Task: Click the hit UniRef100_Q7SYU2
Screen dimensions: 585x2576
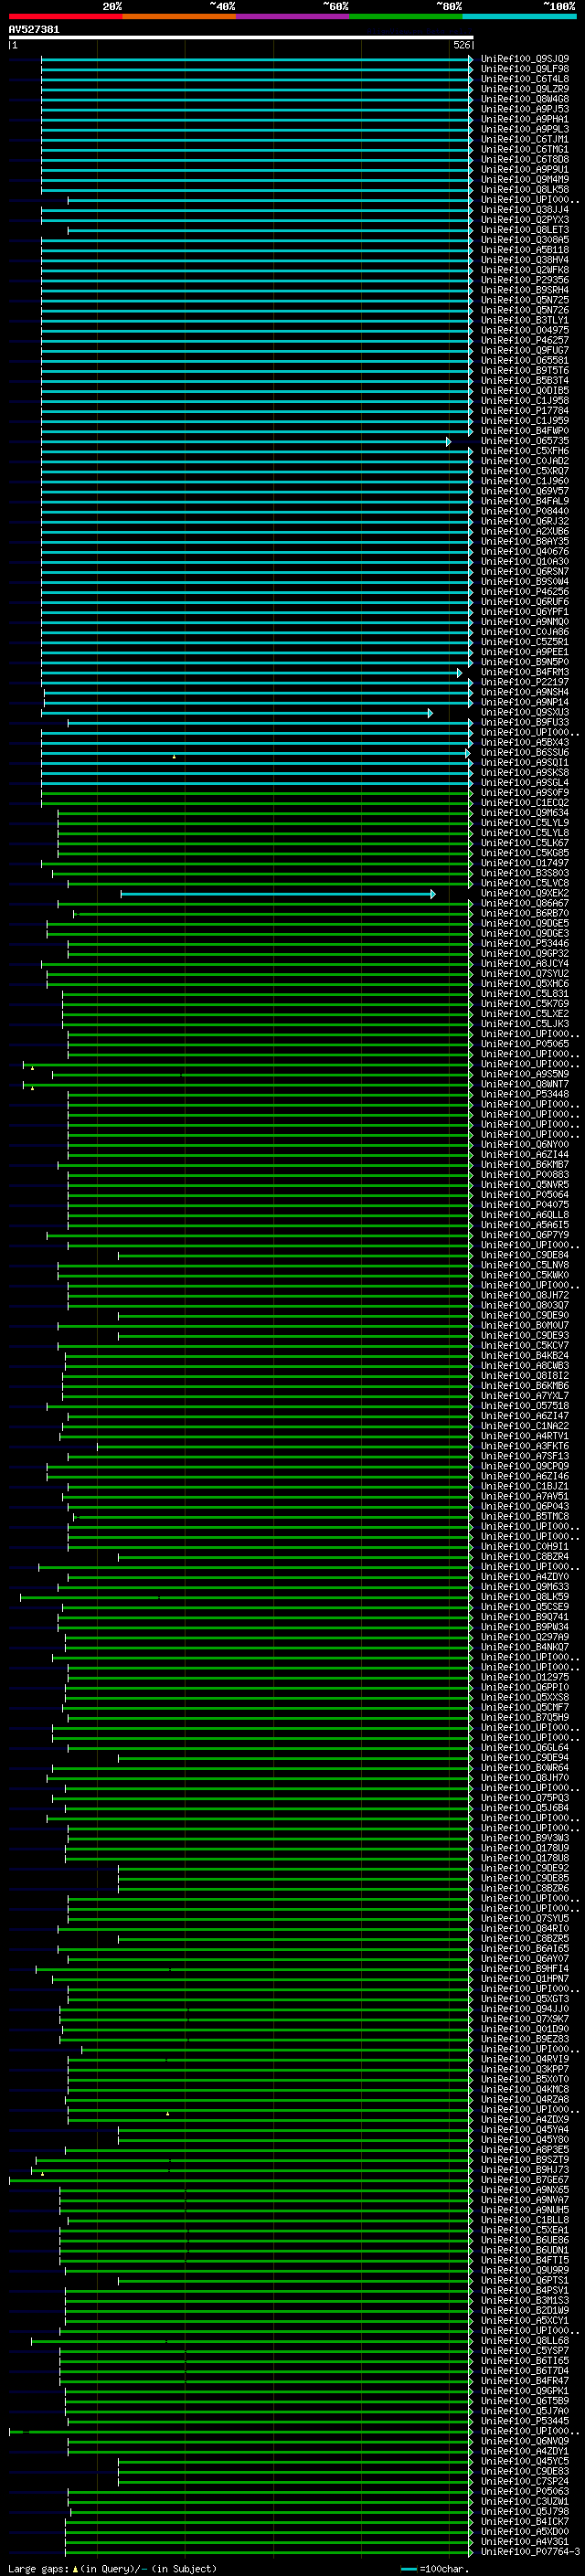Action: point(525,974)
